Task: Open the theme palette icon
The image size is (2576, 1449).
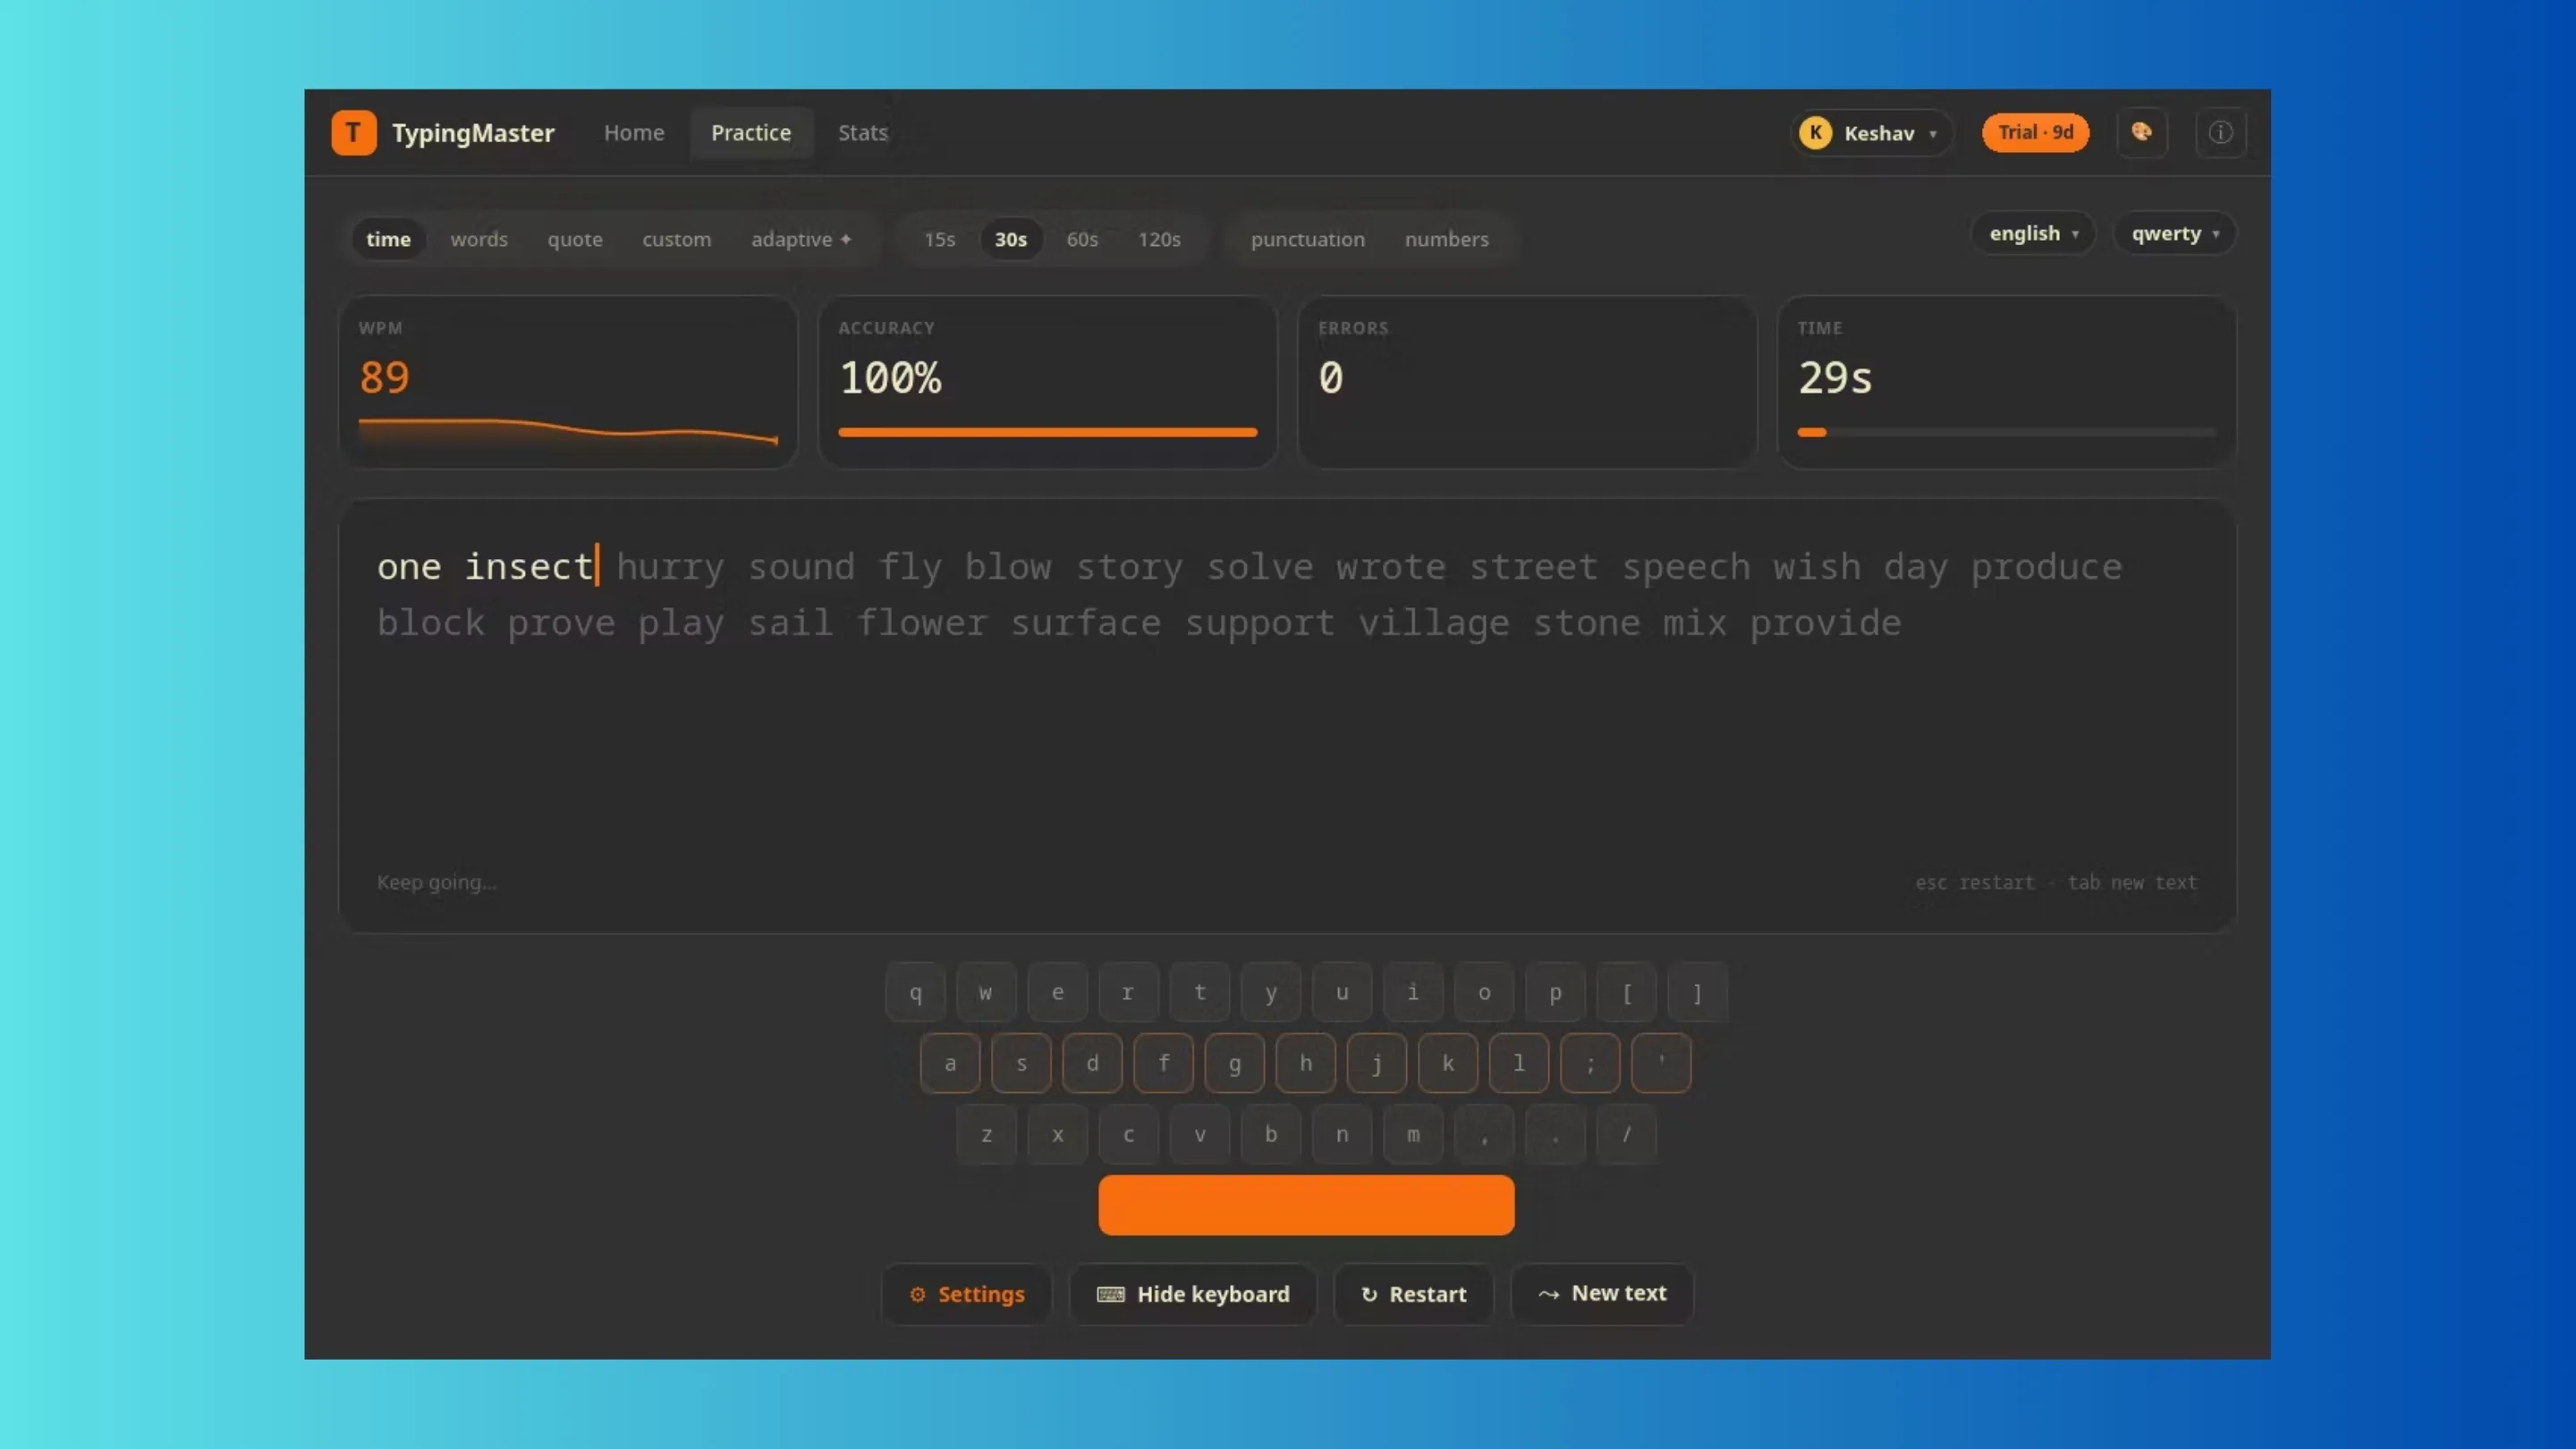Action: (x=2141, y=132)
